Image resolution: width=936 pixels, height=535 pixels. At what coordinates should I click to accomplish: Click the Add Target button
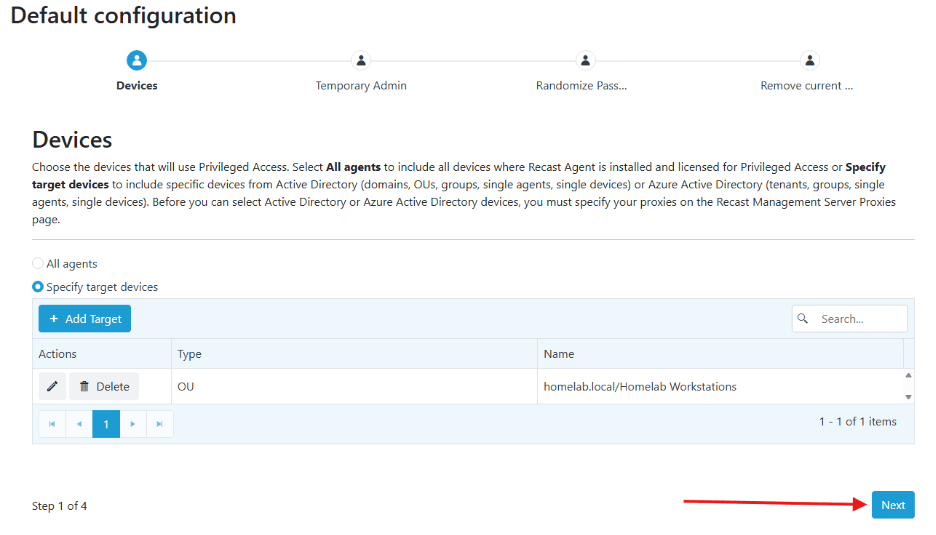tap(85, 319)
